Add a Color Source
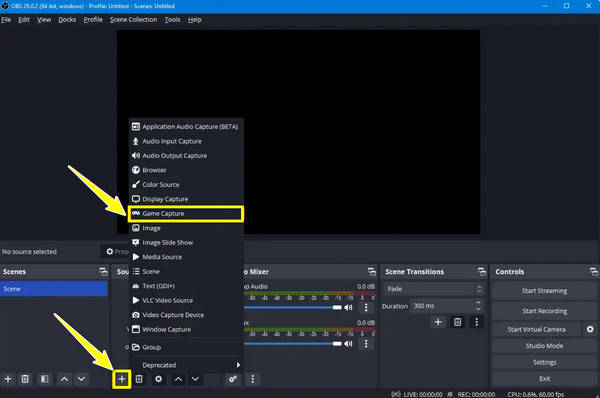 pyautogui.click(x=186, y=184)
